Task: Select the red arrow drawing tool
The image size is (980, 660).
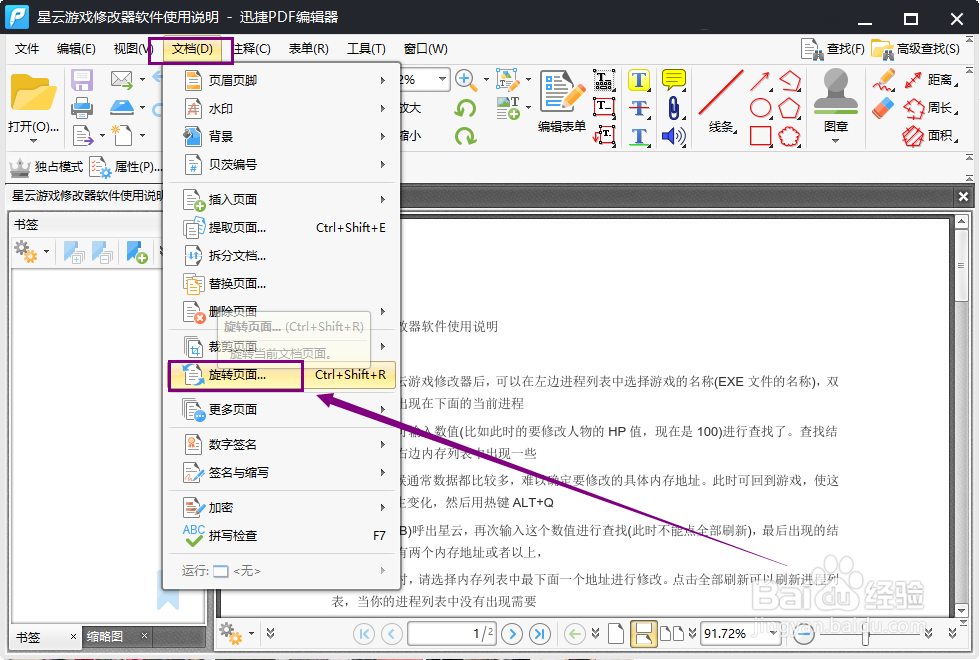Action: [759, 81]
